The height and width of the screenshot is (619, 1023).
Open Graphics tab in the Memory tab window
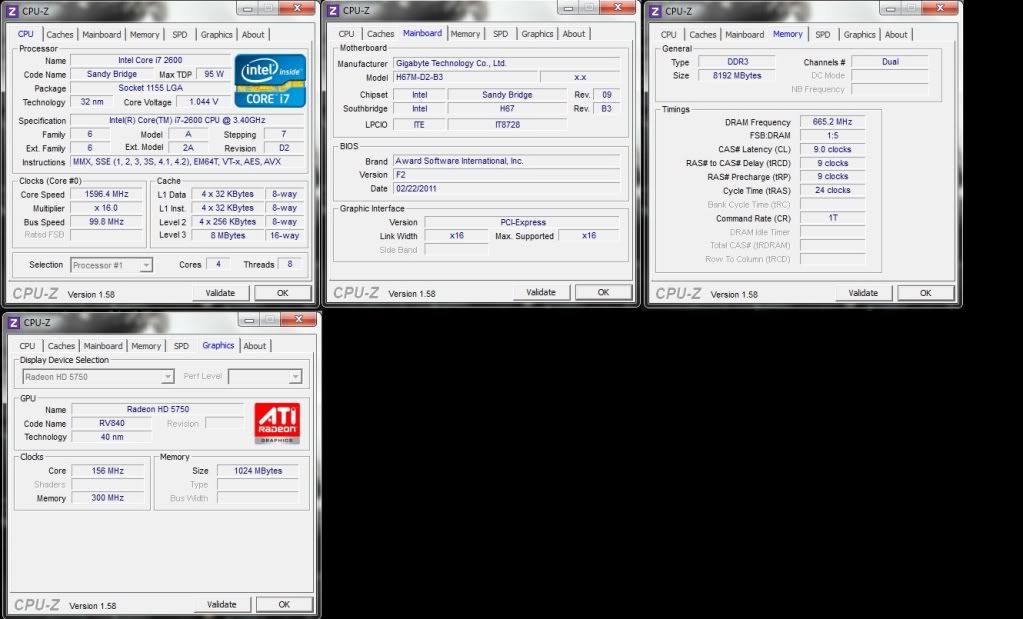click(859, 35)
